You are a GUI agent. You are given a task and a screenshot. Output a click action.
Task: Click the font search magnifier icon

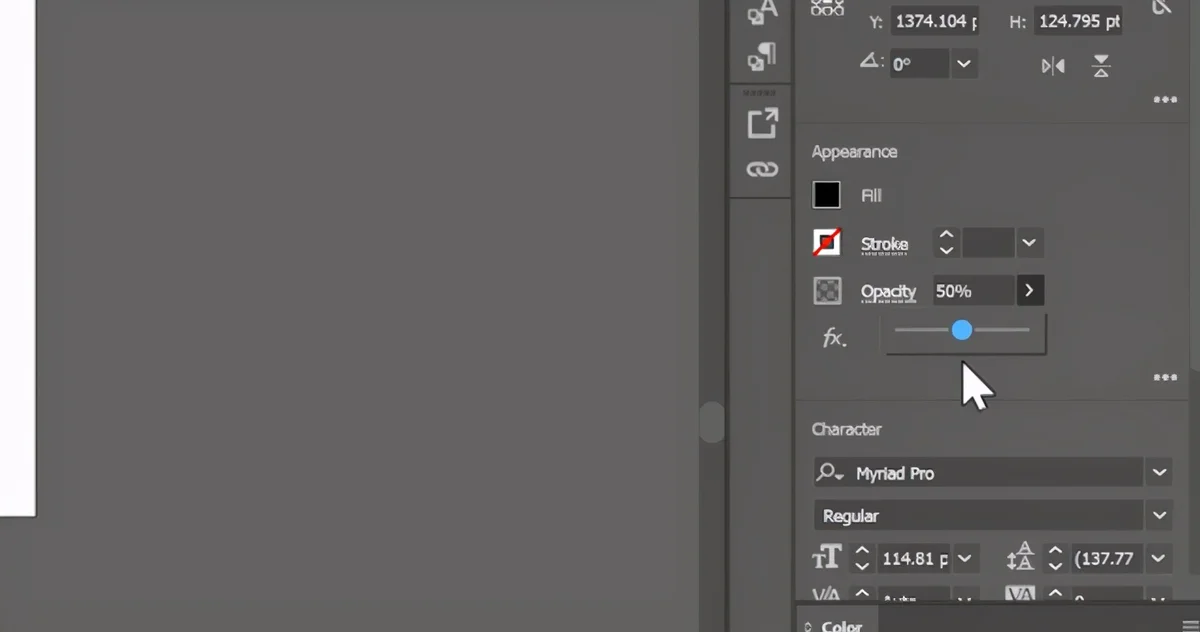click(x=830, y=473)
